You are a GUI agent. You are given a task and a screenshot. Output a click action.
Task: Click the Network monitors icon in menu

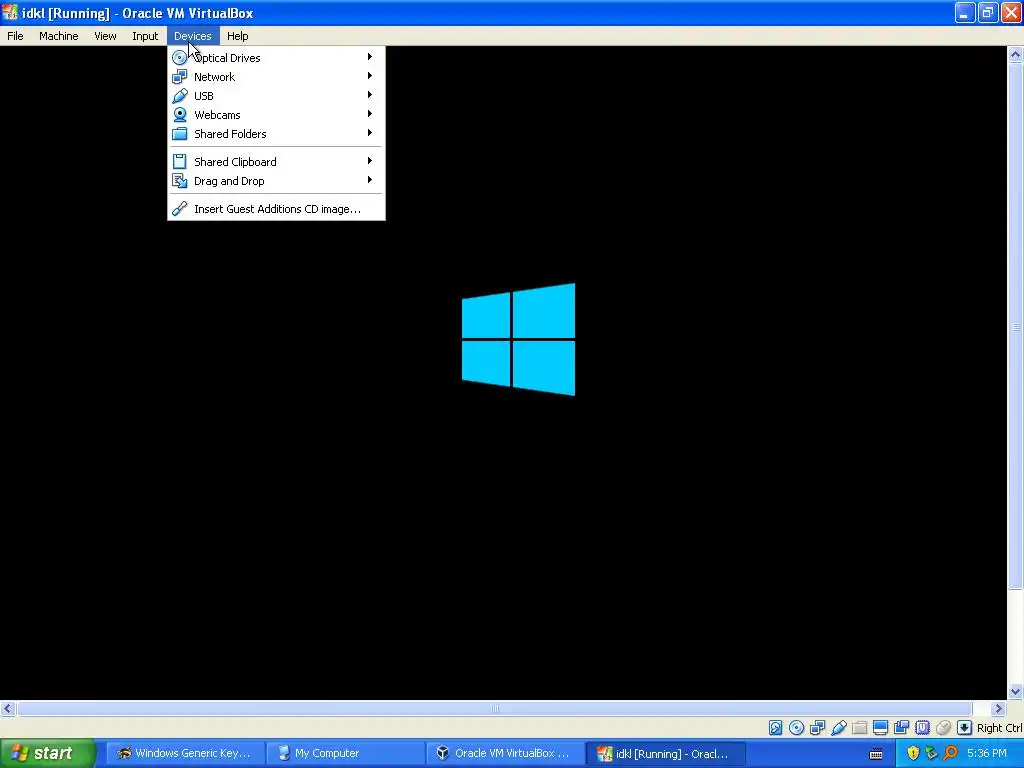[x=180, y=76]
